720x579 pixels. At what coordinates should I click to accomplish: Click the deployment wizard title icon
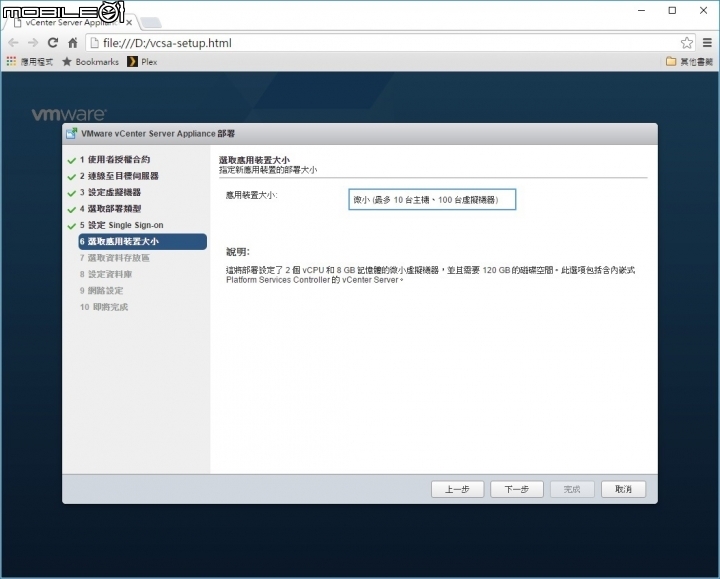click(x=71, y=134)
